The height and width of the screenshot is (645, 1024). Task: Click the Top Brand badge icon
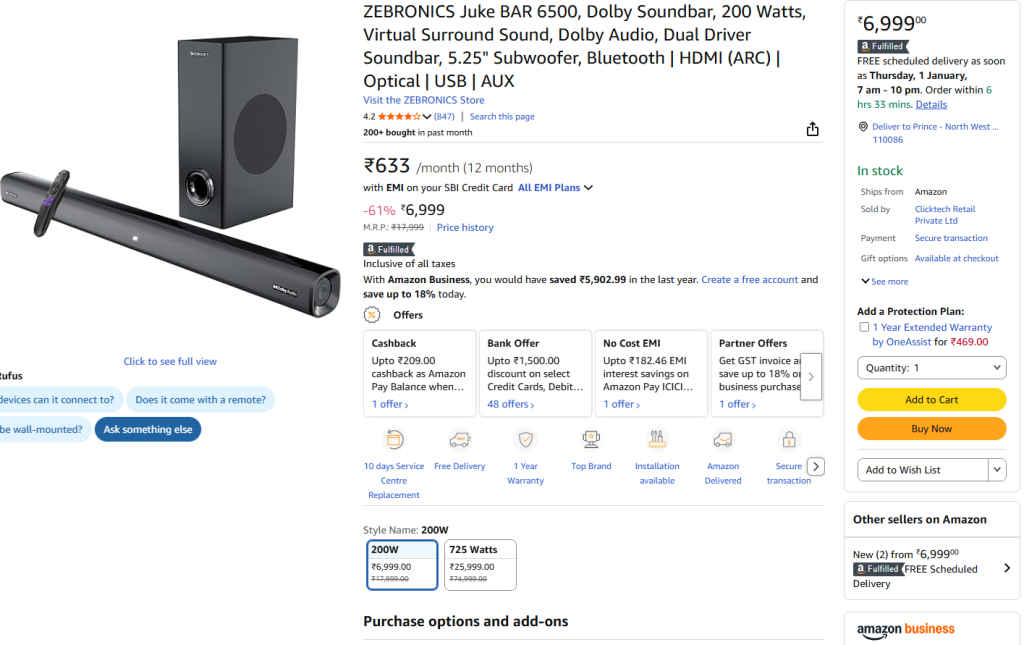(590, 439)
